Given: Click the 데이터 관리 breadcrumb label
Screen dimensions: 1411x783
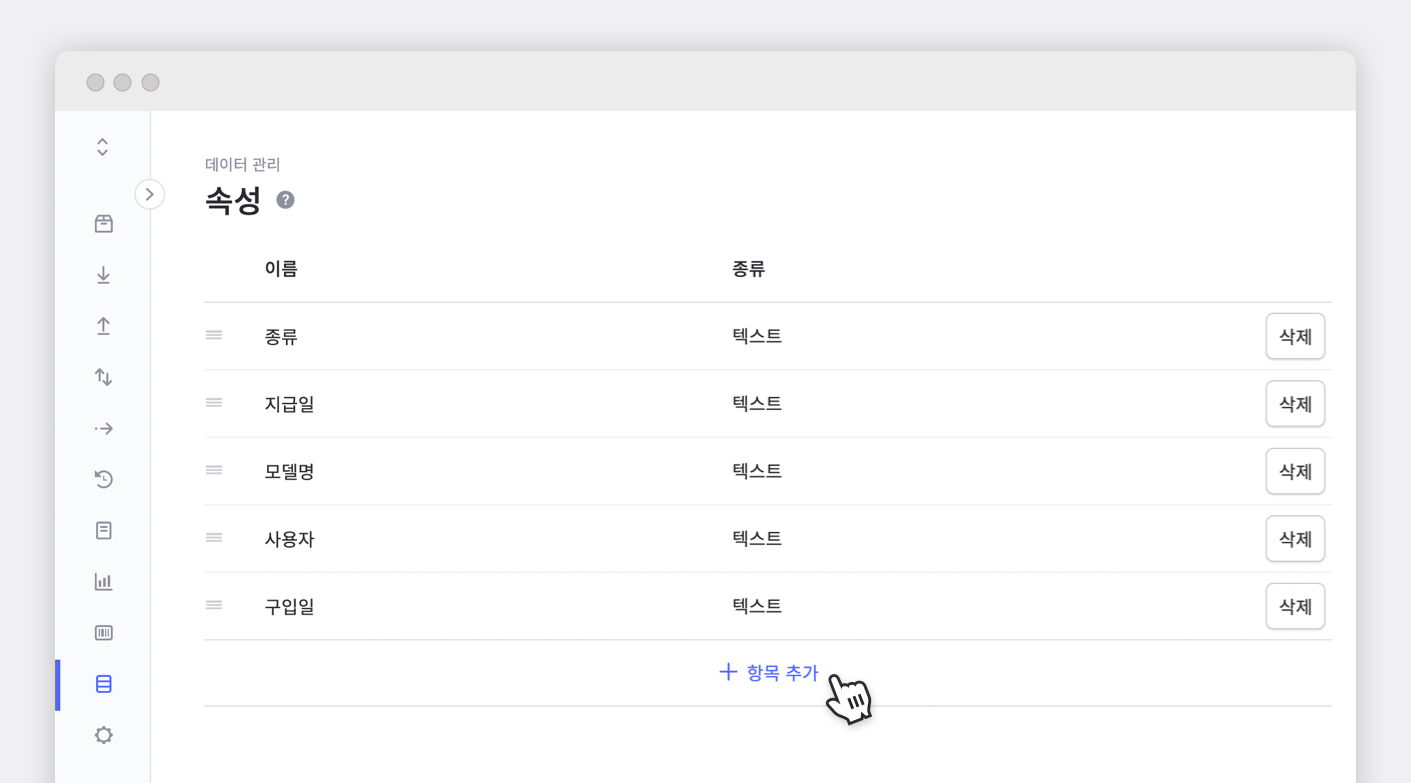Looking at the screenshot, I should click(x=242, y=164).
